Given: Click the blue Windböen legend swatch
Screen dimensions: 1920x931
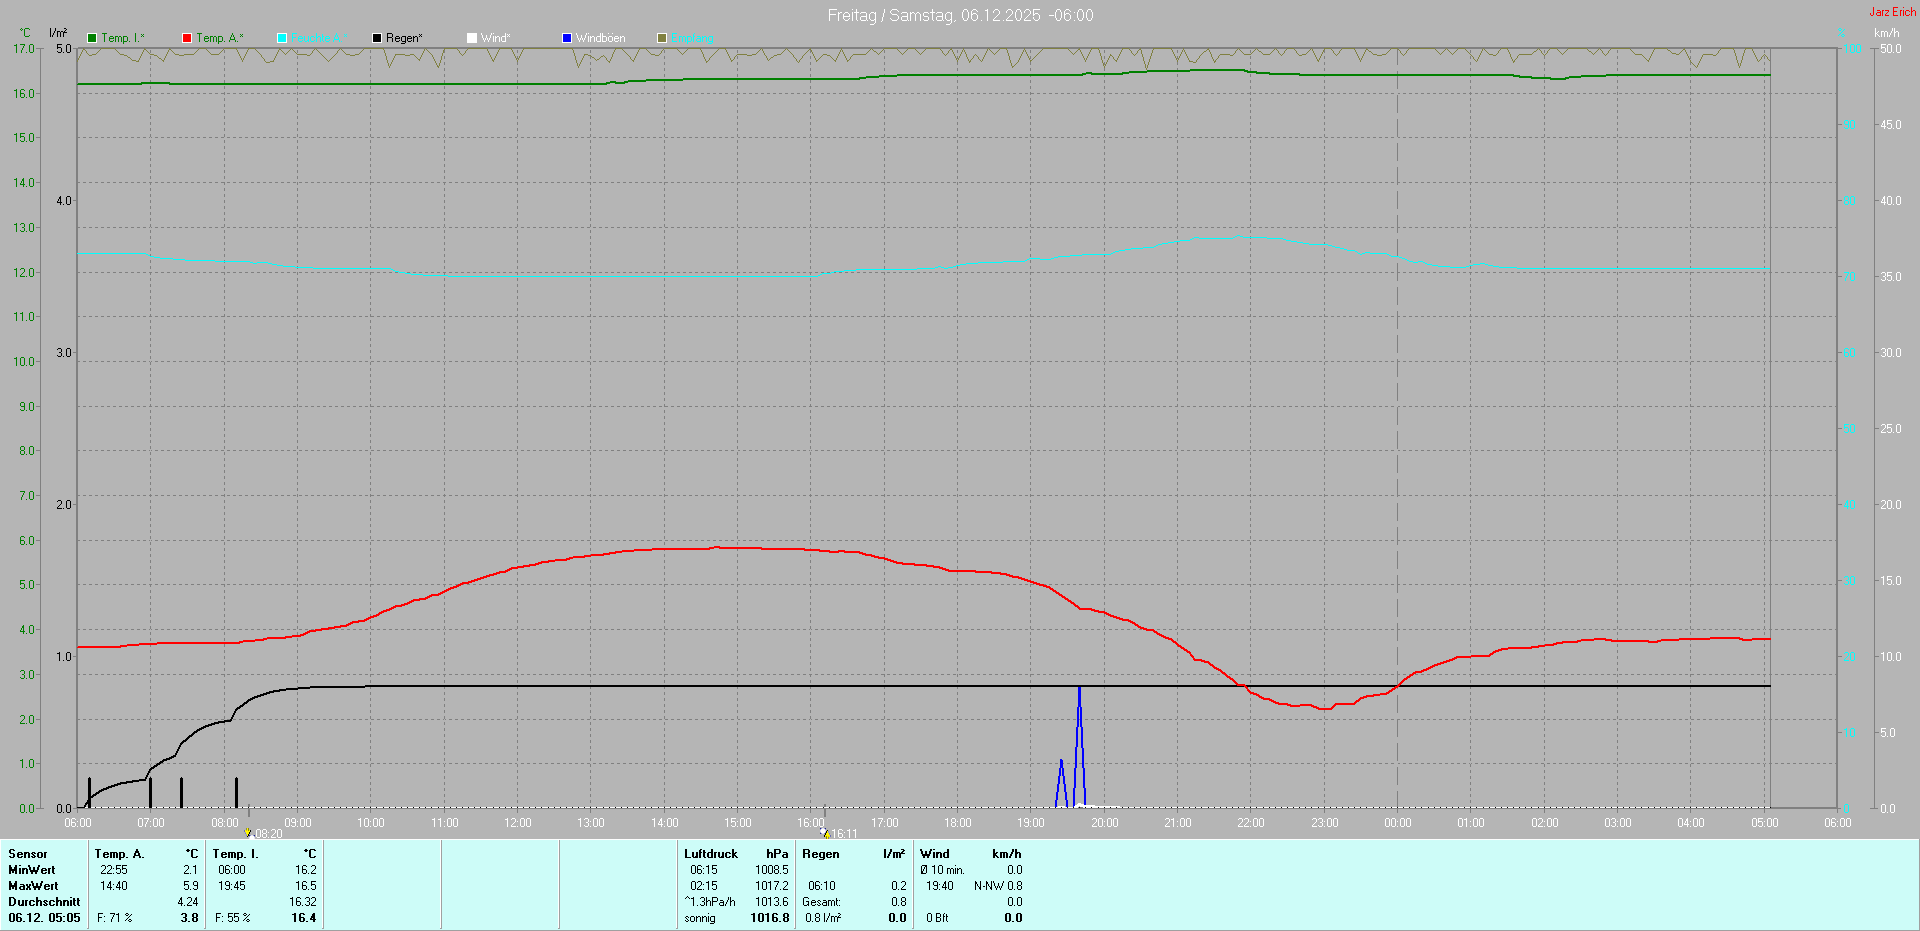Looking at the screenshot, I should (x=567, y=38).
